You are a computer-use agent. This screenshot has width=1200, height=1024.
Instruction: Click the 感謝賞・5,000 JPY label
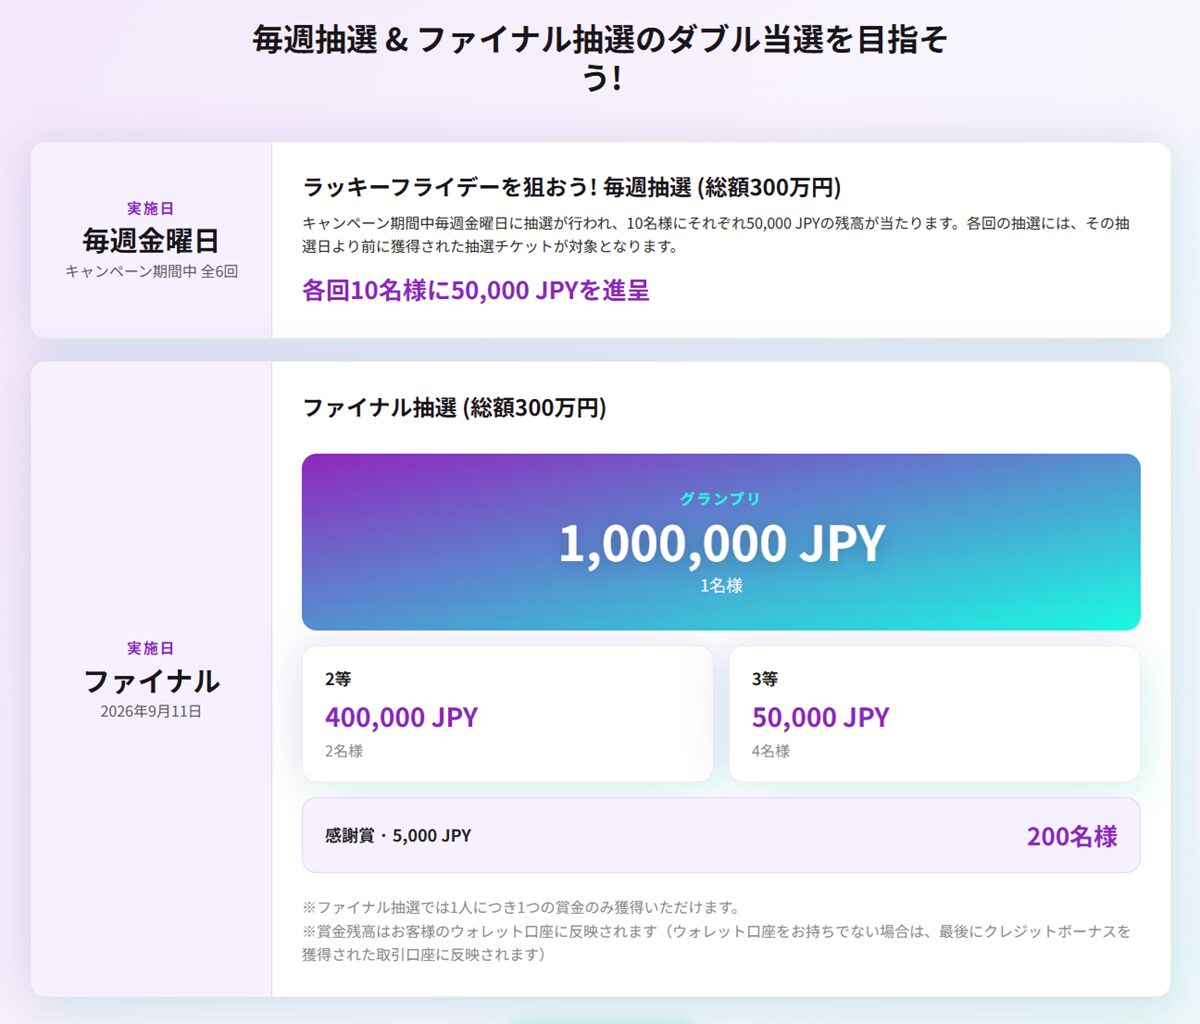398,835
